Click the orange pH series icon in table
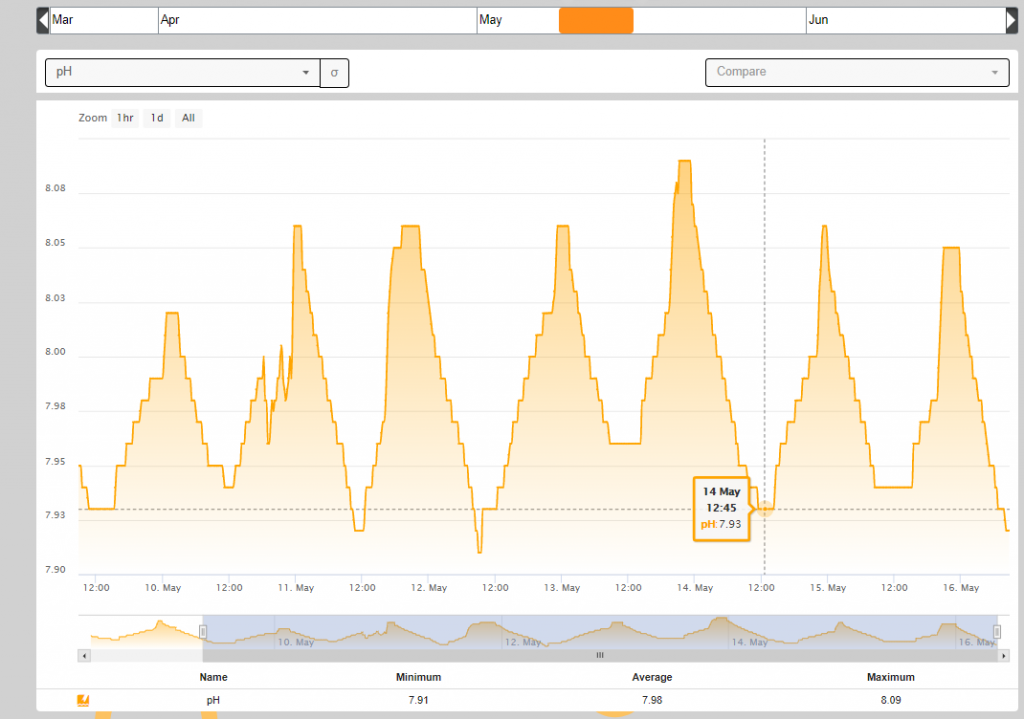This screenshot has height=719, width=1024. (83, 701)
